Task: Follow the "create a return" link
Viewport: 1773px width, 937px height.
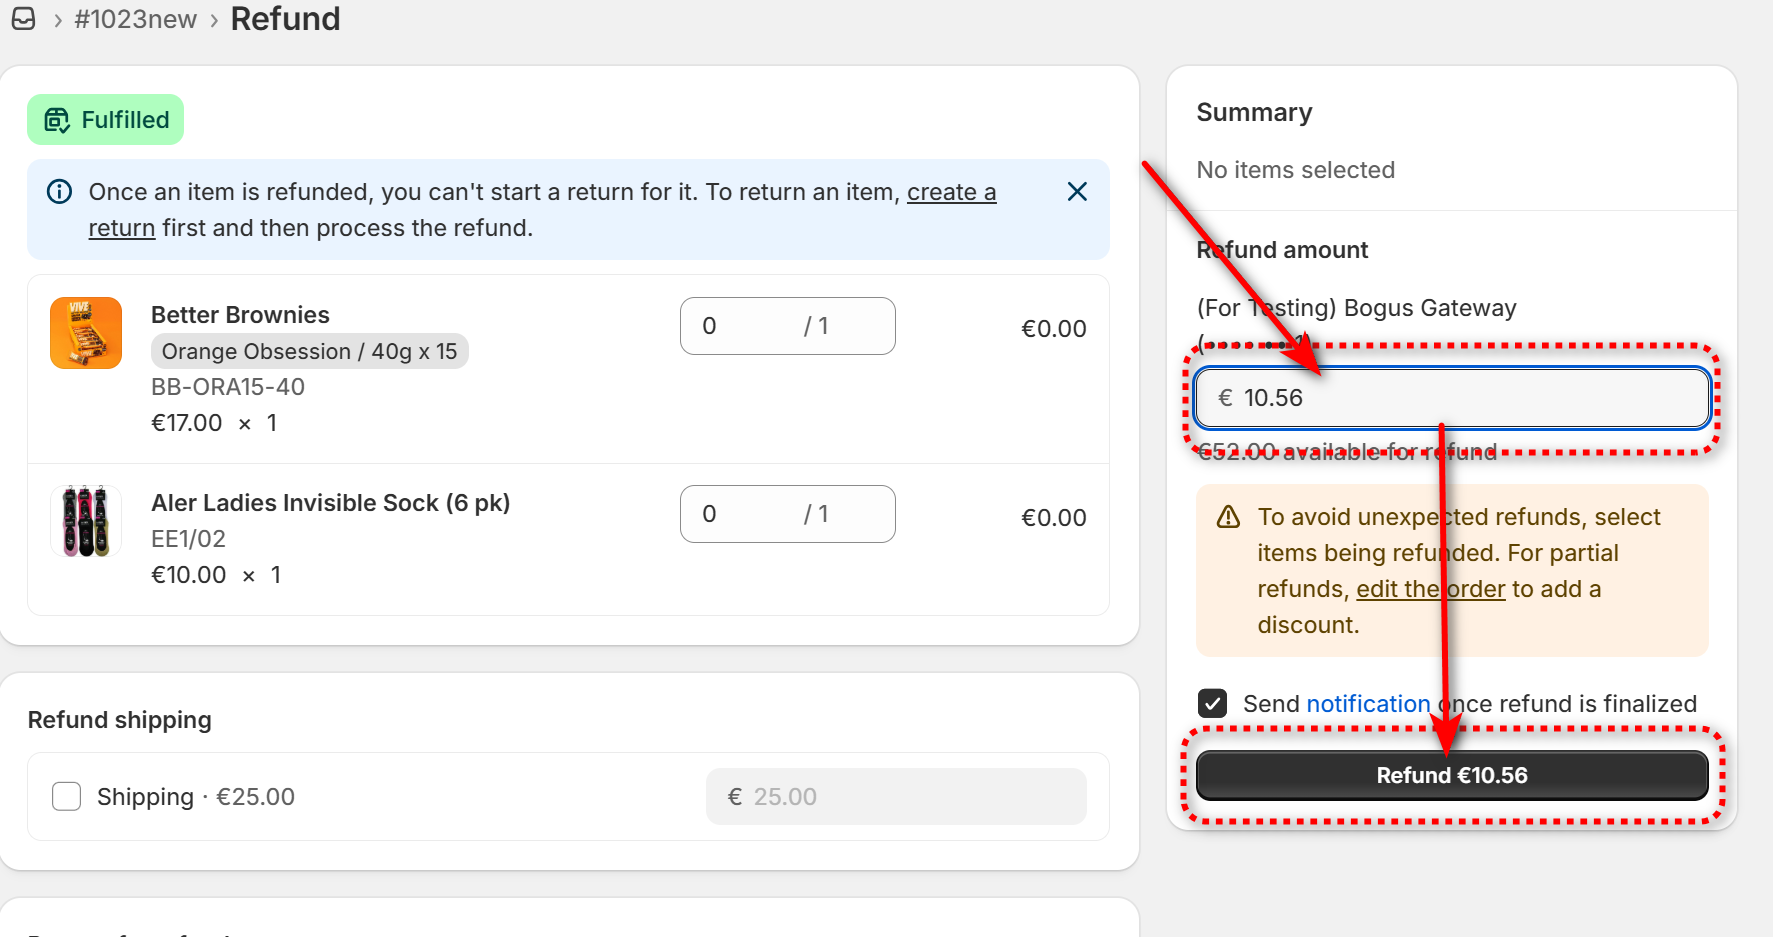Action: click(950, 192)
